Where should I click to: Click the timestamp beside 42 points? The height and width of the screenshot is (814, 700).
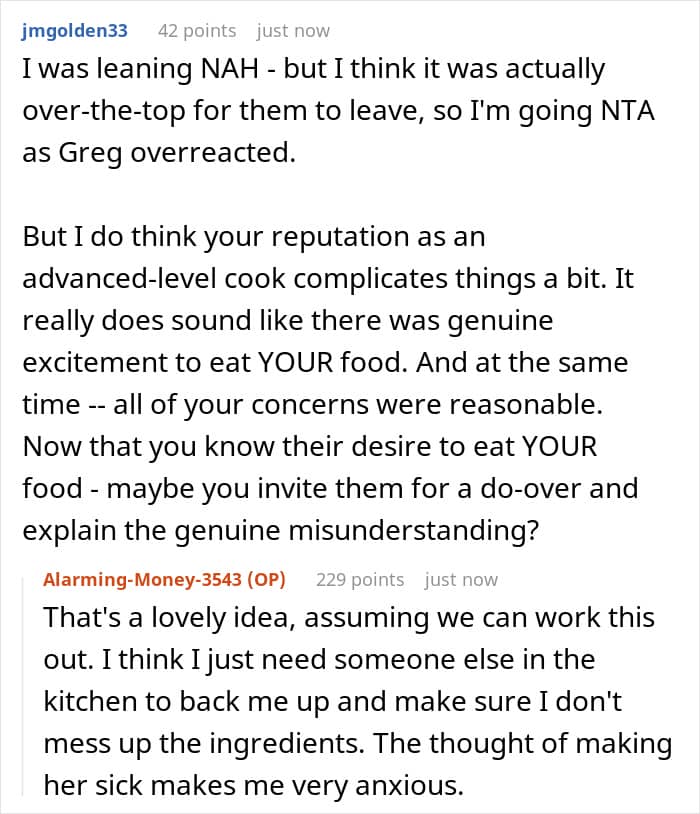point(293,31)
